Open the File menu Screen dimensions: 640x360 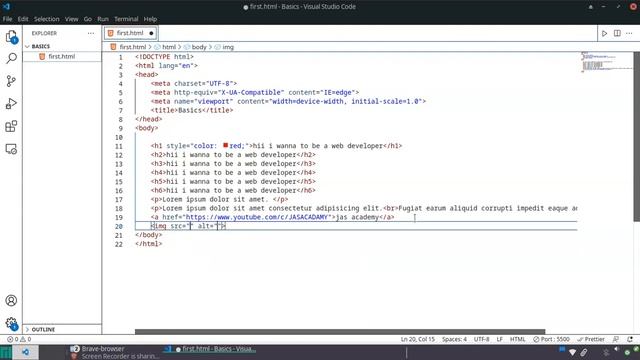point(7,19)
